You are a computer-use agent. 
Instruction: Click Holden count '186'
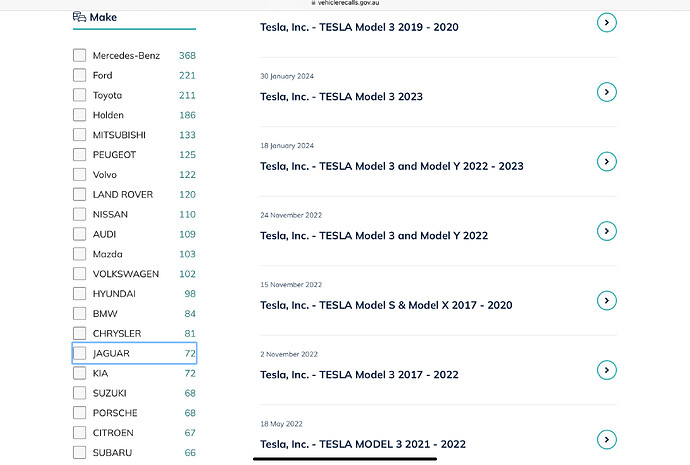coord(187,115)
